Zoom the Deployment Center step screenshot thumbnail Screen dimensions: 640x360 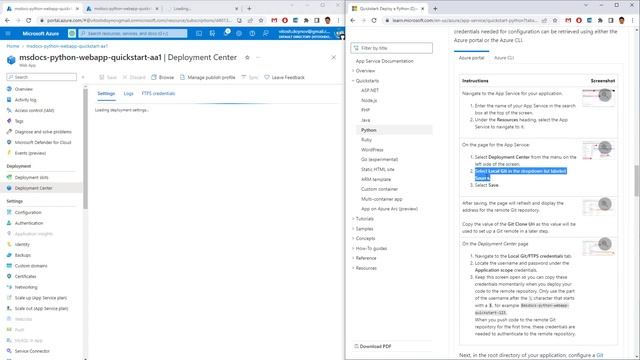(604, 147)
